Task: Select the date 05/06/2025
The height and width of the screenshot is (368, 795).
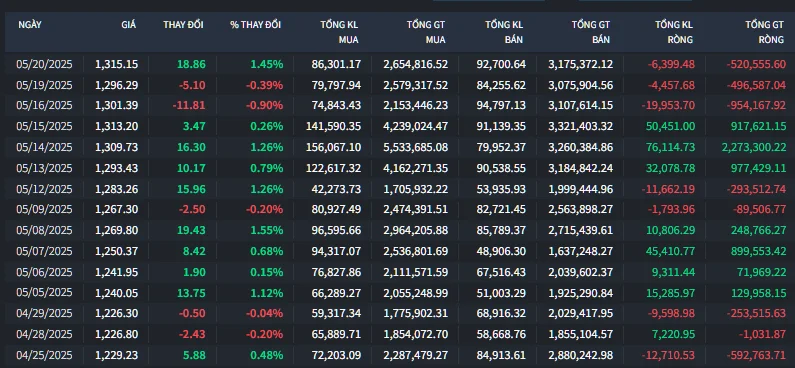Action: [x=44, y=272]
